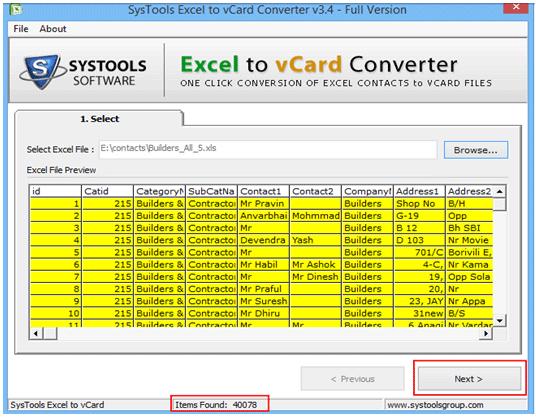Click 'Items Found: 40078' in status bar
536x417 pixels.
point(216,405)
